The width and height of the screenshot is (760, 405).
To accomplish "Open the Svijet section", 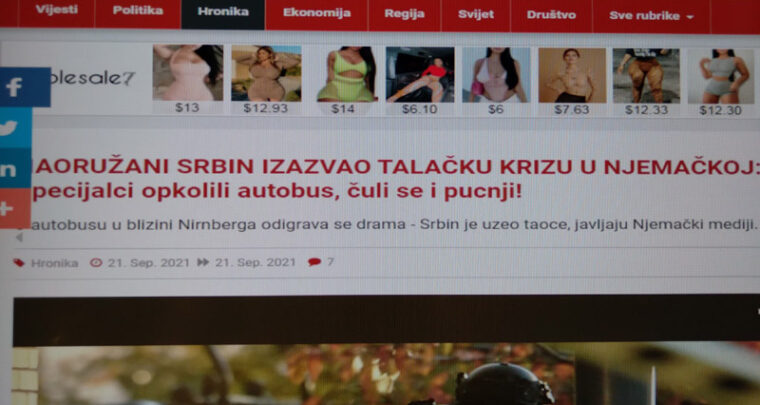I will 476,15.
